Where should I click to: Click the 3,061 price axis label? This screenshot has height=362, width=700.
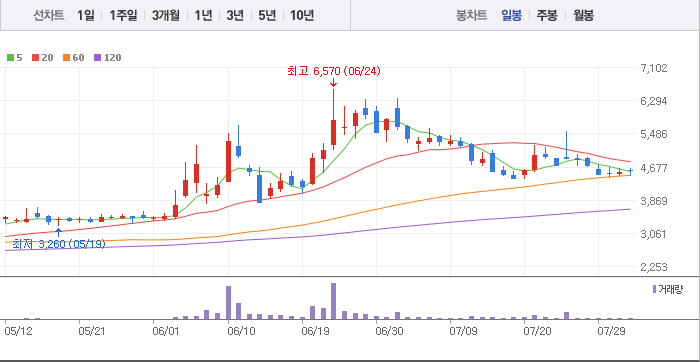click(x=654, y=234)
